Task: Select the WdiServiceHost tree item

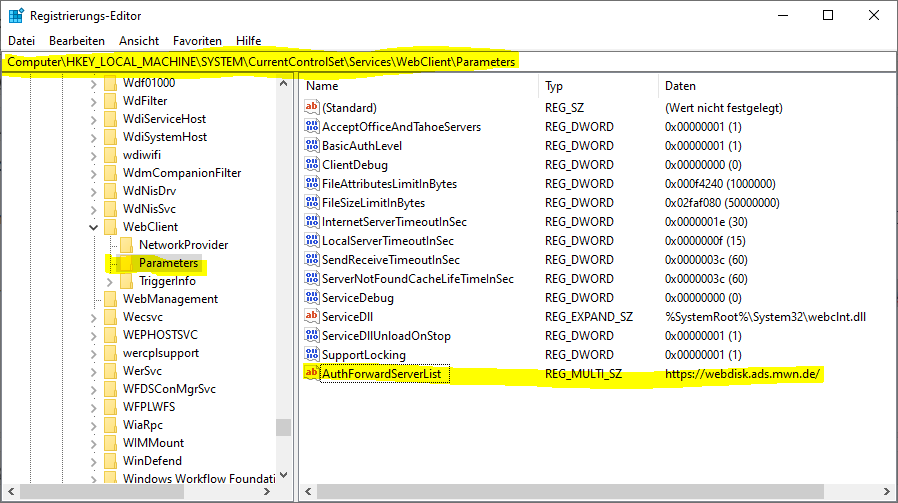Action: (x=164, y=119)
